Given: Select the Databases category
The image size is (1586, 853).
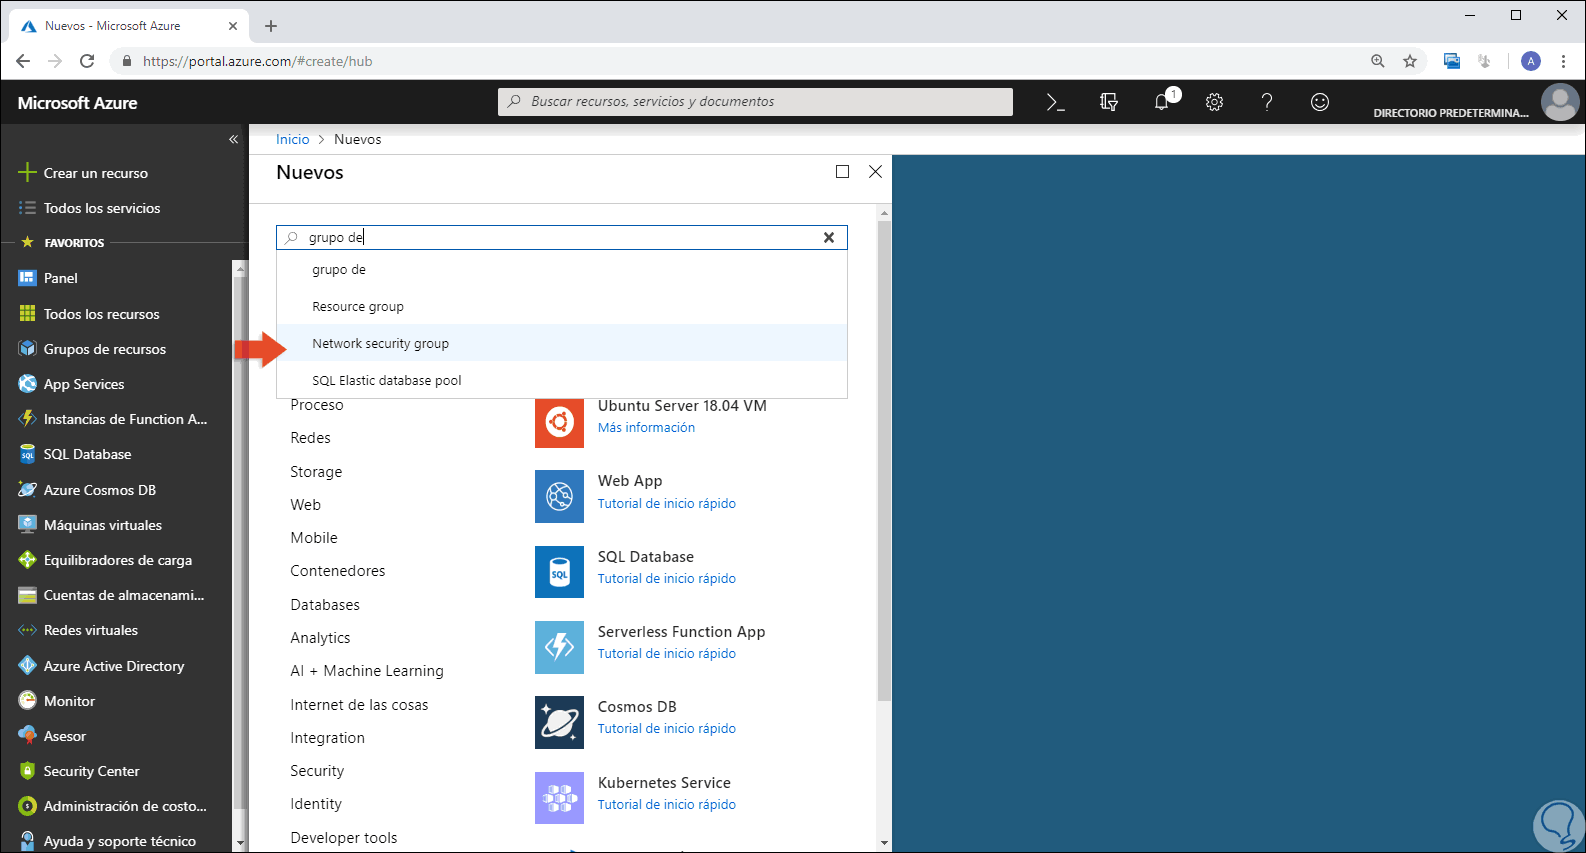Looking at the screenshot, I should pos(325,605).
